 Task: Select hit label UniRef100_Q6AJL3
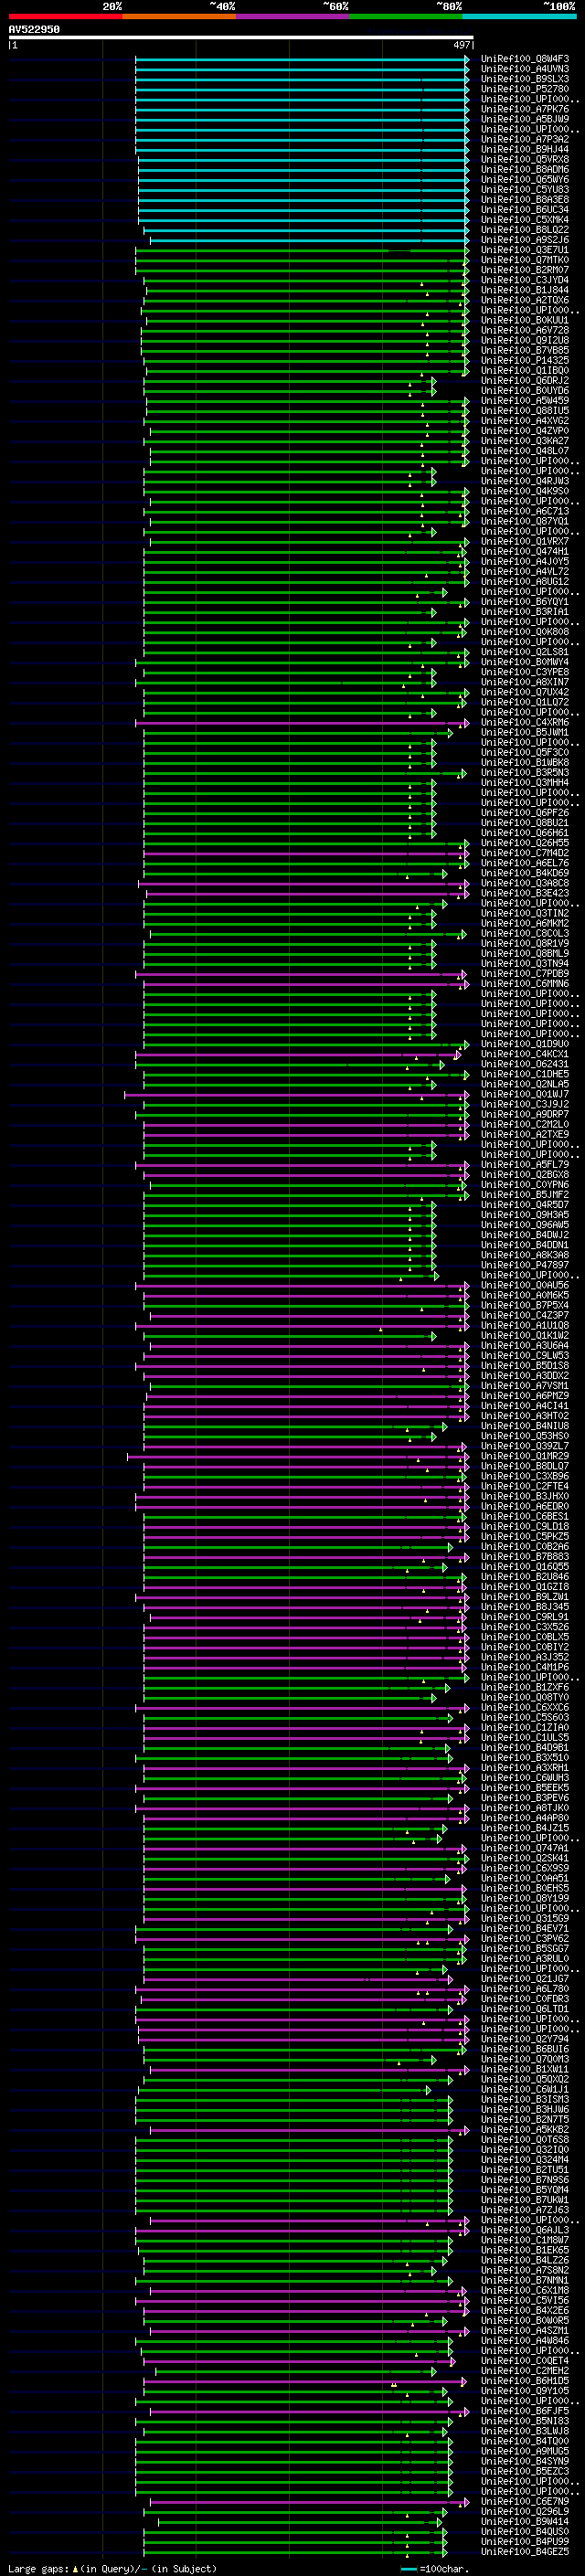pos(525,2230)
